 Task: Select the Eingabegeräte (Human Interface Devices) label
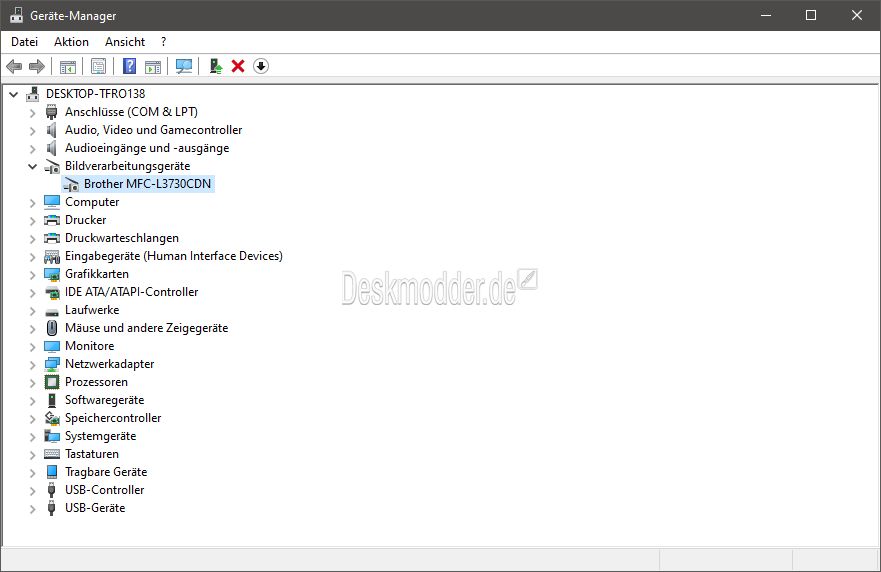point(174,256)
